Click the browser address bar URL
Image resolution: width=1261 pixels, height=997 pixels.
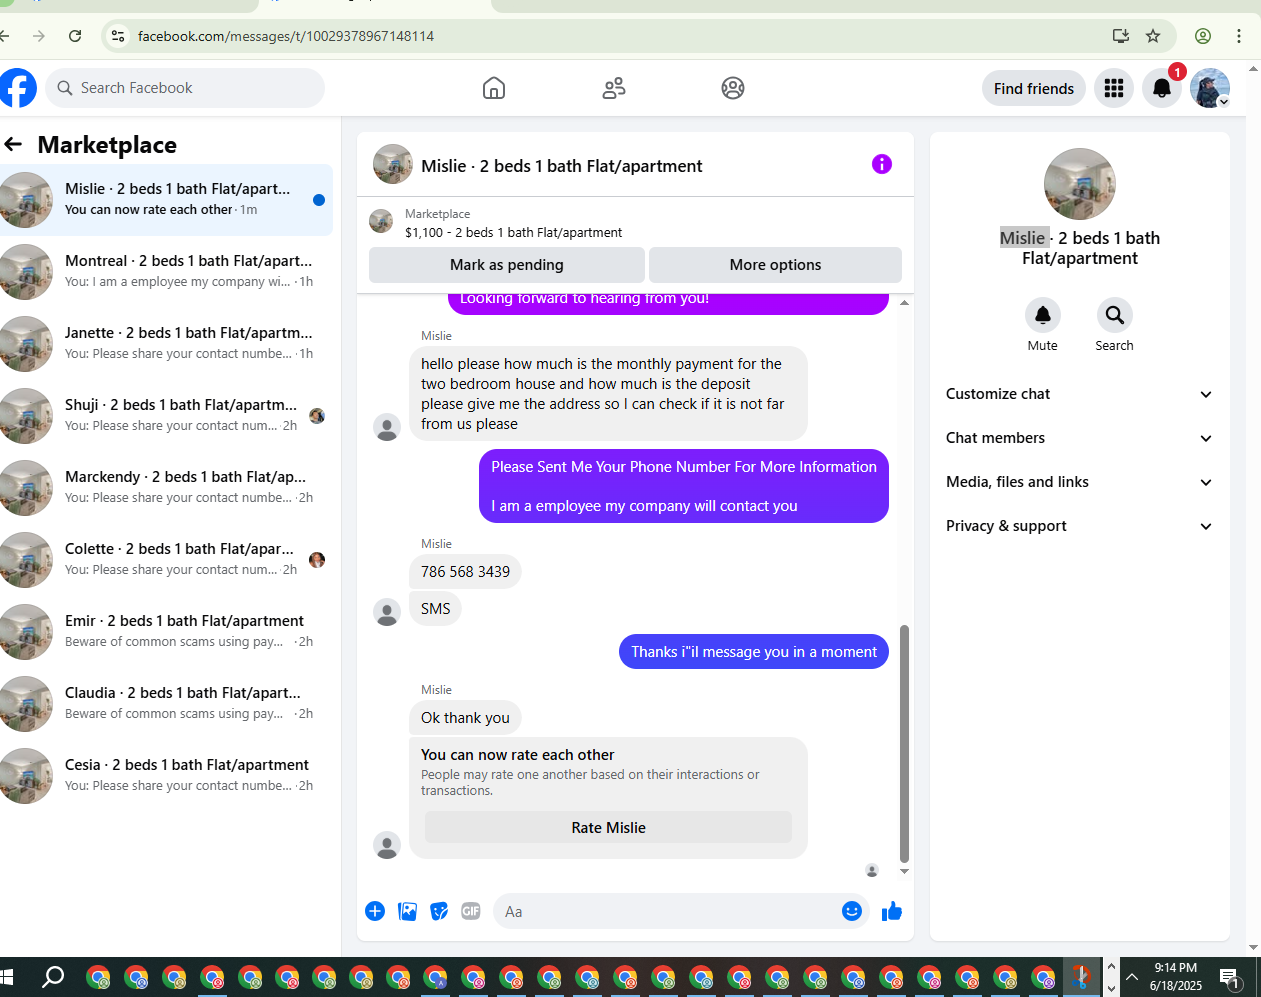[286, 36]
